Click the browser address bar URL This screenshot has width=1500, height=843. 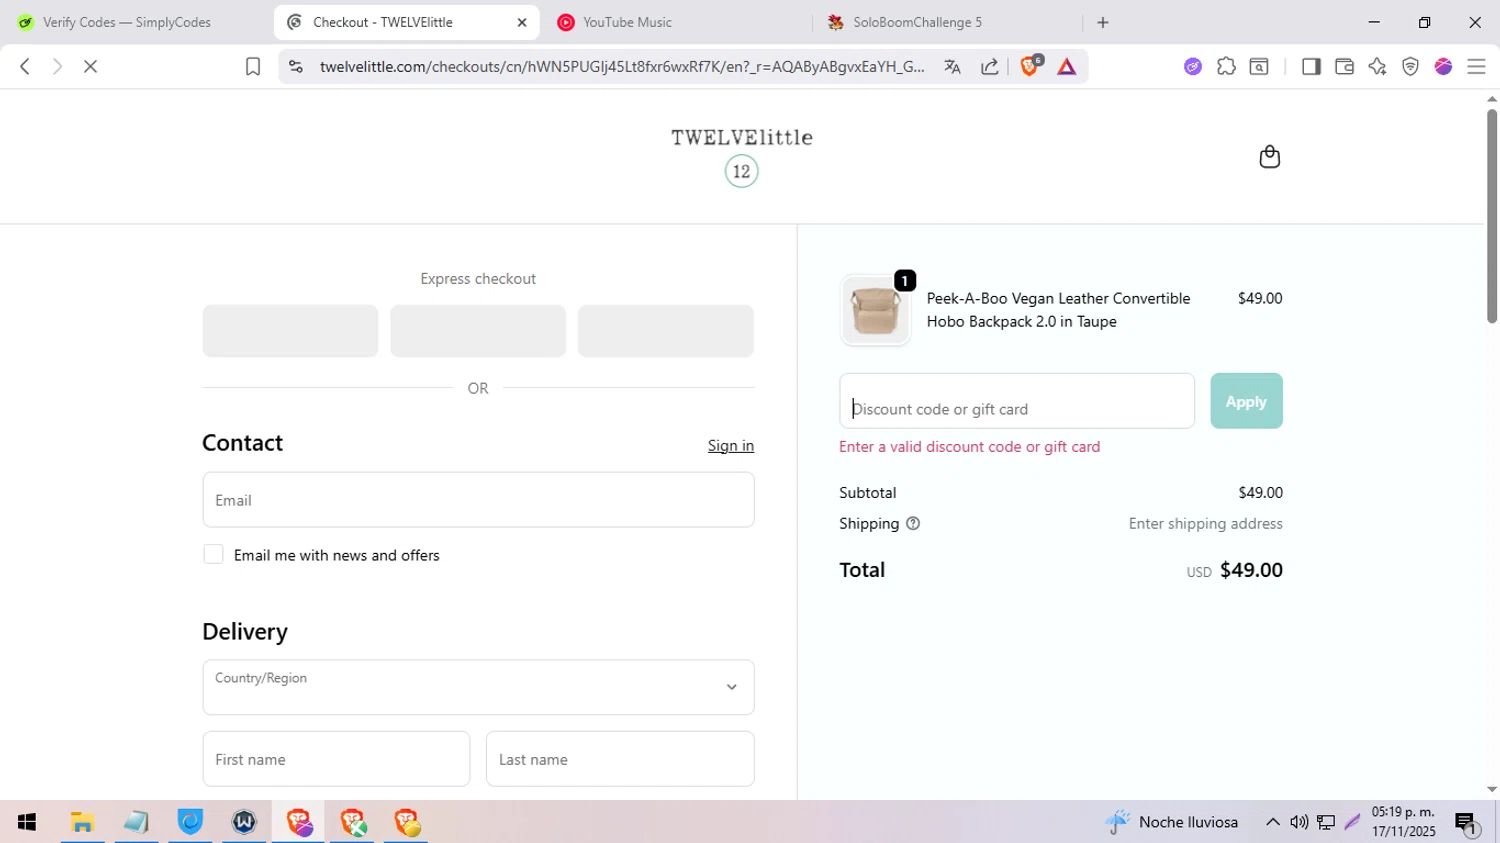tap(622, 66)
